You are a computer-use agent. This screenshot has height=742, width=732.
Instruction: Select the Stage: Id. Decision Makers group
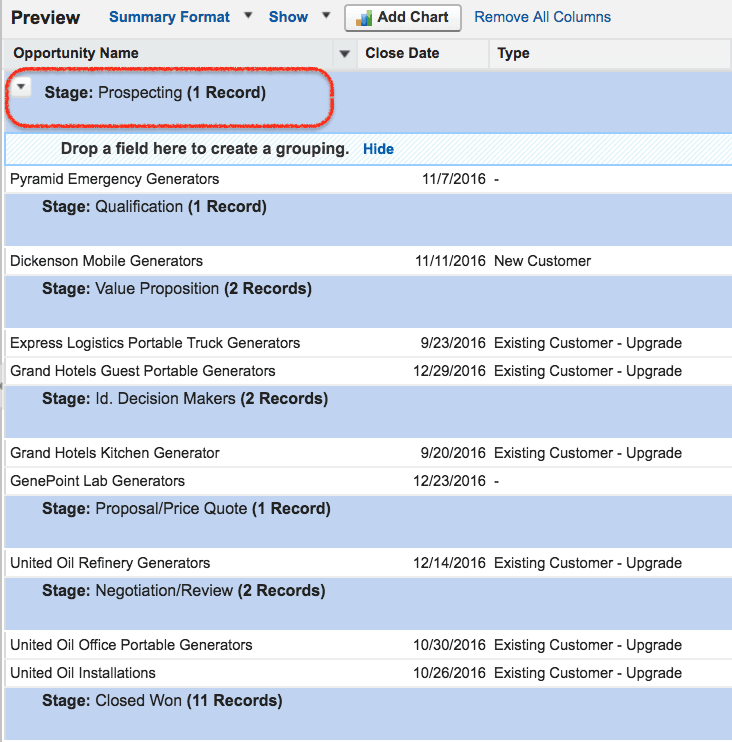[x=184, y=399]
